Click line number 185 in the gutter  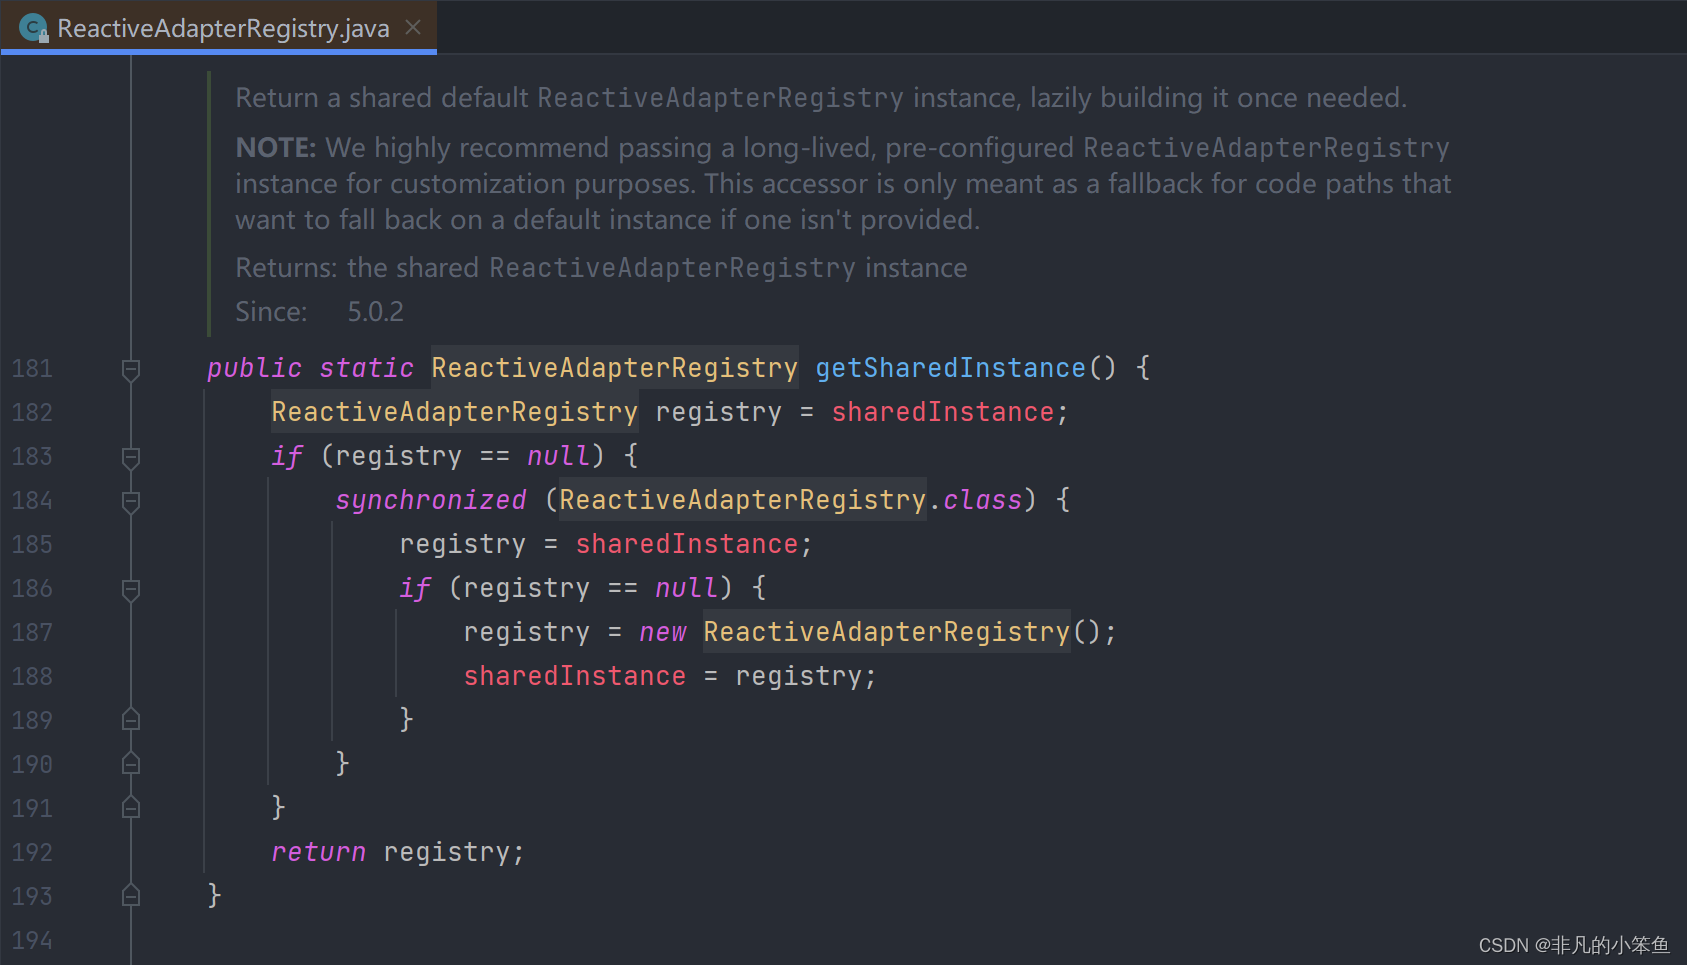pyautogui.click(x=32, y=545)
